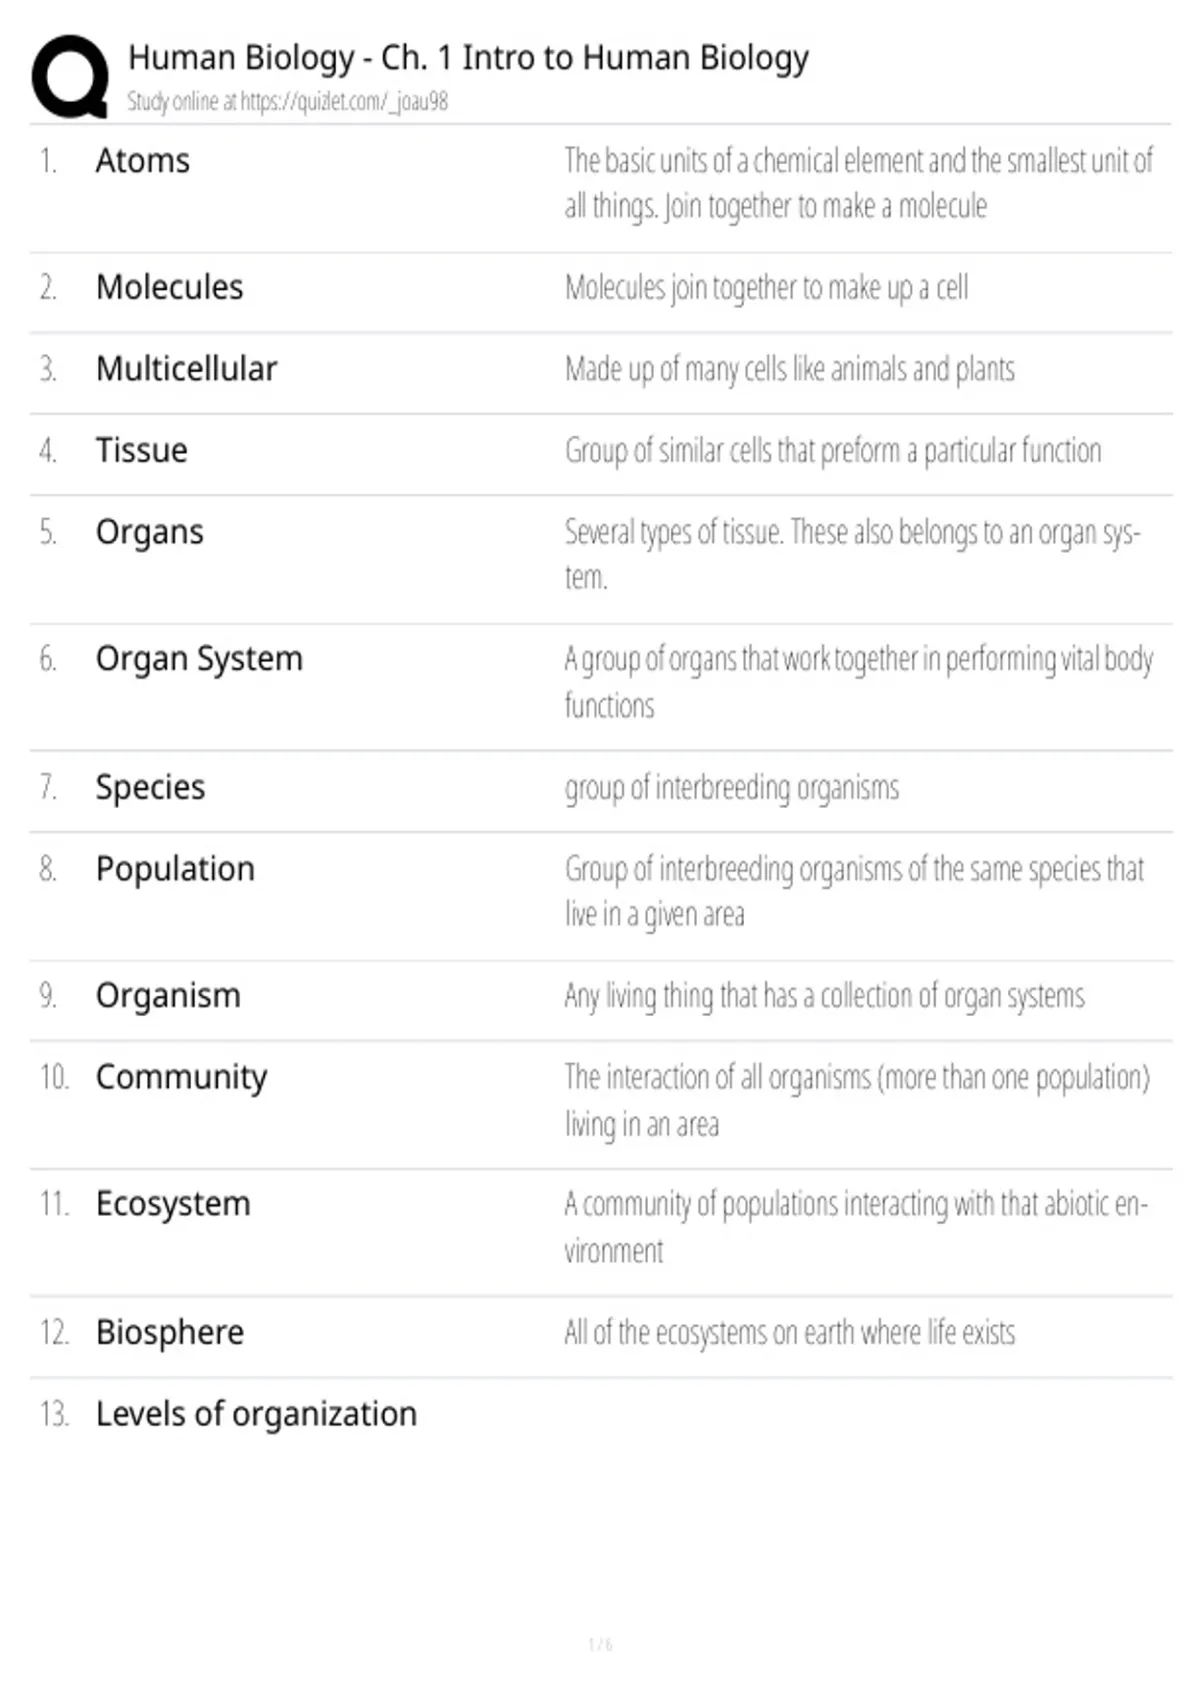
Task: Click the Community term
Action: (181, 1078)
